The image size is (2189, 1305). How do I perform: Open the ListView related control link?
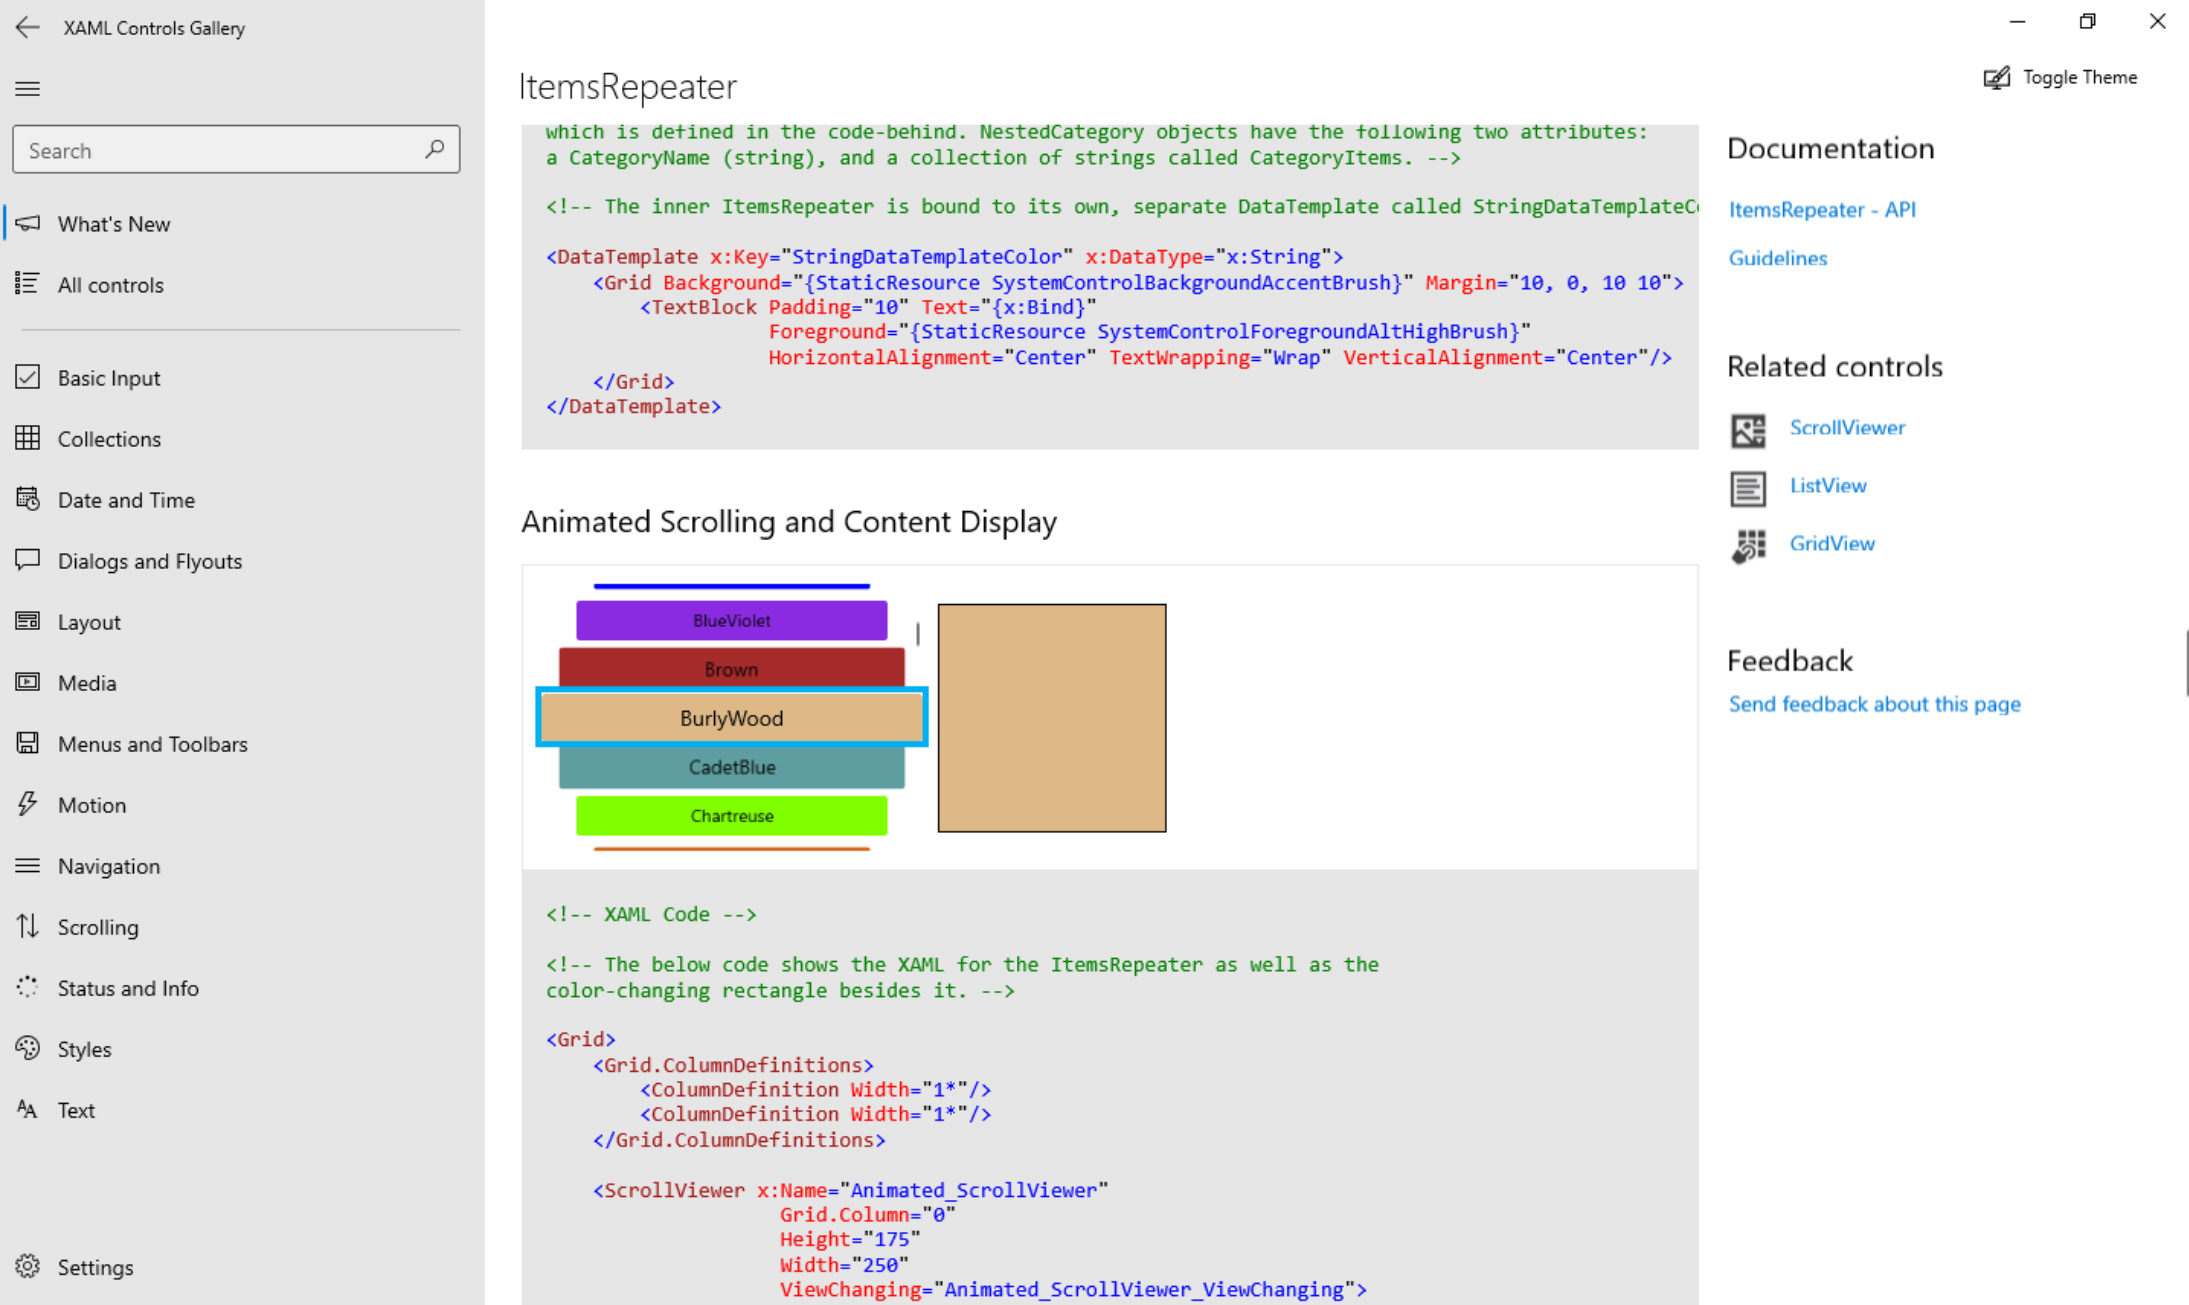[x=1828, y=485]
